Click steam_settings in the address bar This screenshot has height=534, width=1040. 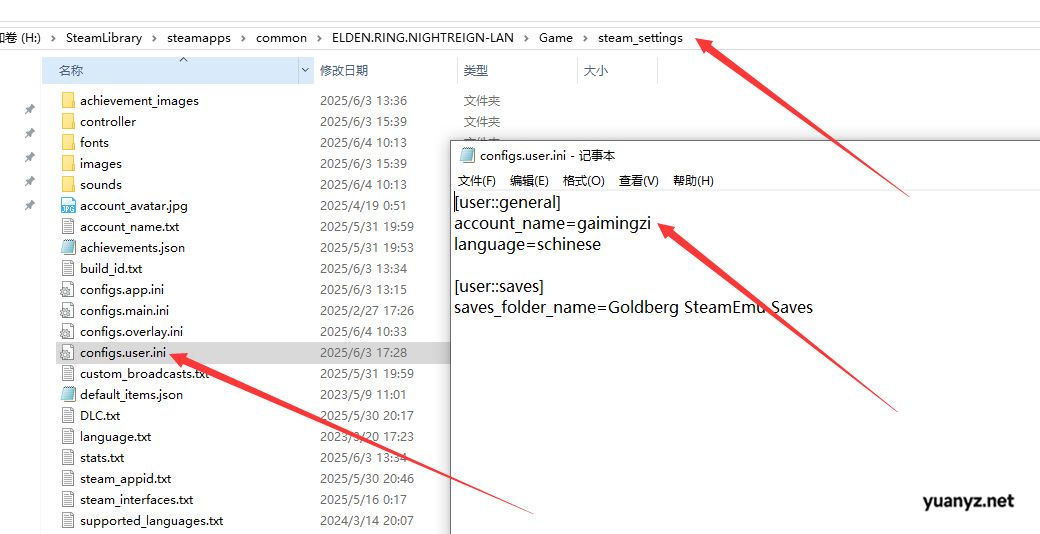[640, 38]
